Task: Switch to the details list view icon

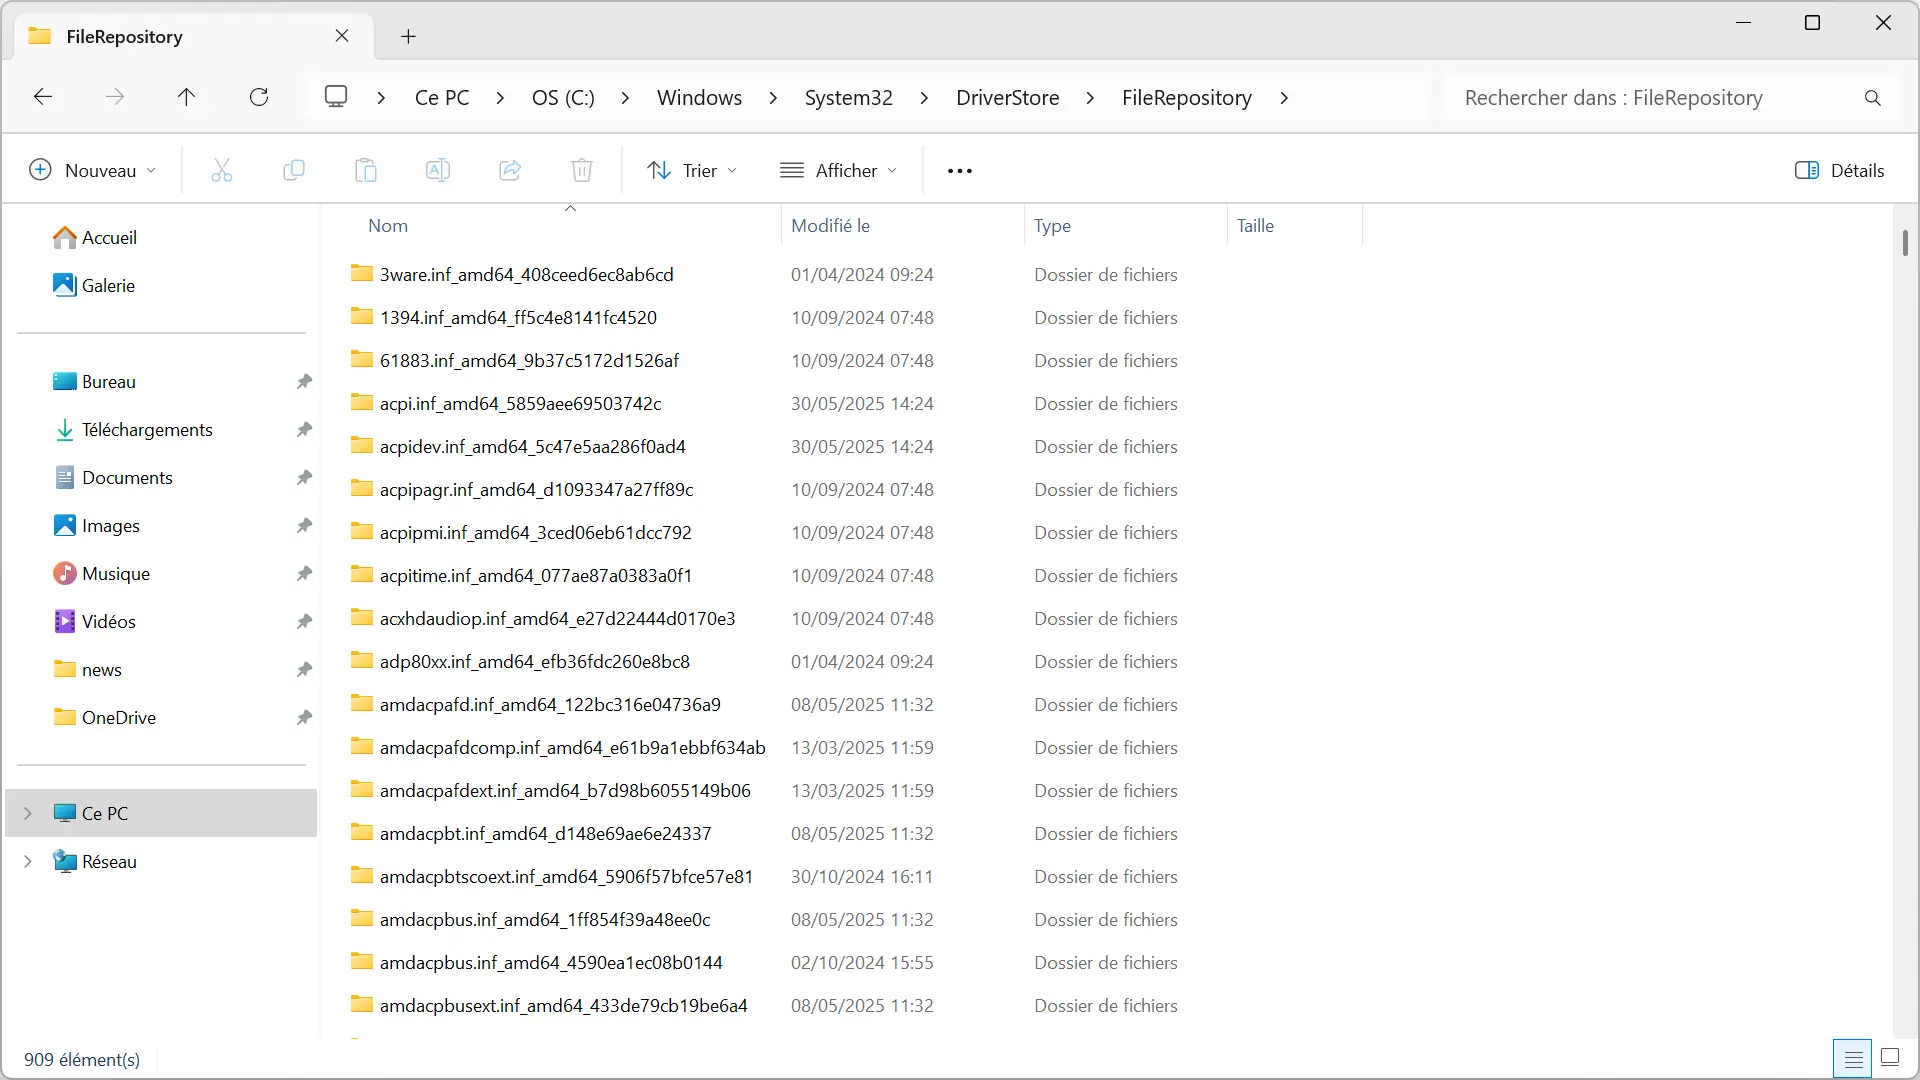Action: pyautogui.click(x=1853, y=1059)
